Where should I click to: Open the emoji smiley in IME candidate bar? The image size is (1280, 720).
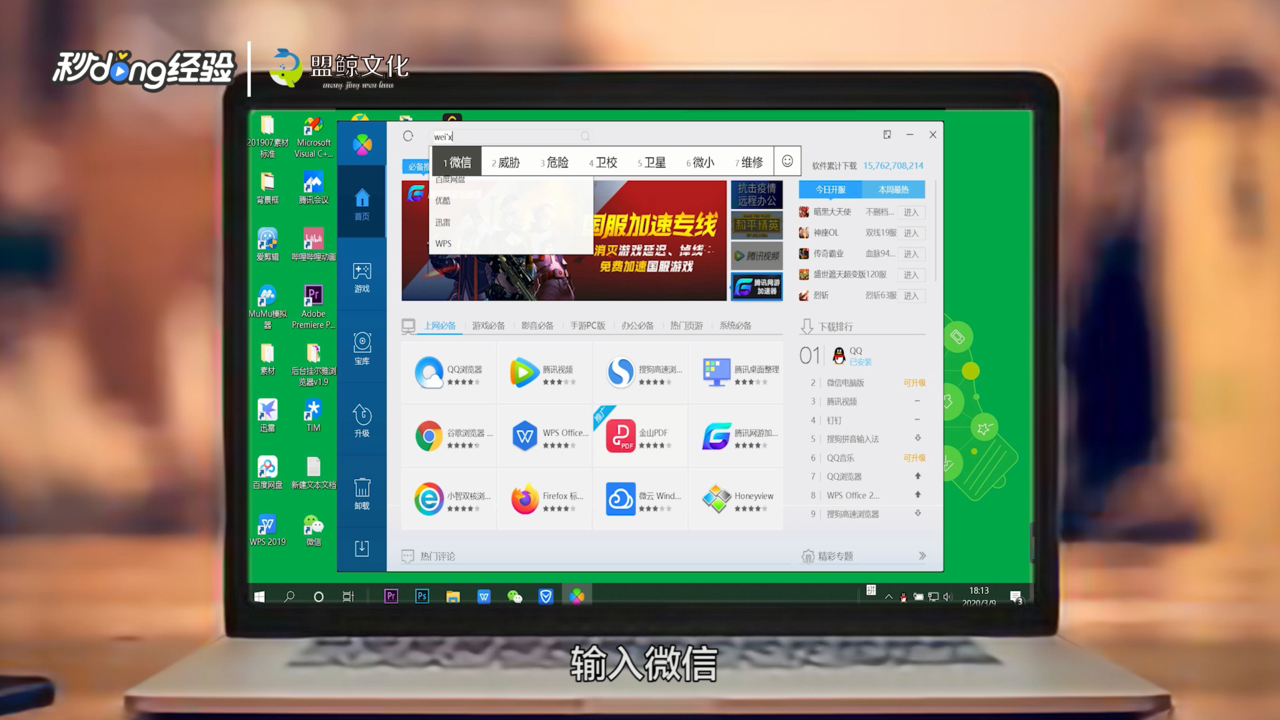click(x=787, y=161)
